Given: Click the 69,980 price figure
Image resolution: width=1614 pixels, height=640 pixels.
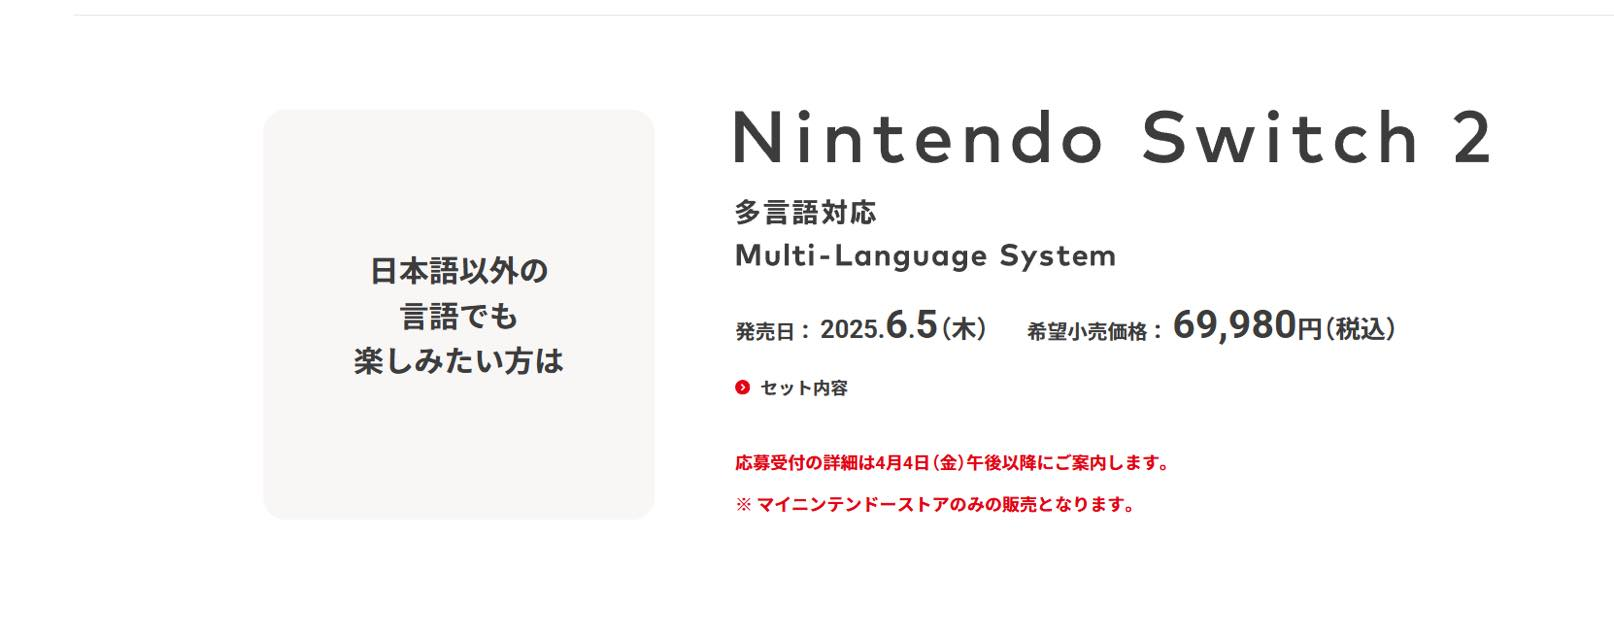Looking at the screenshot, I should [x=1234, y=325].
